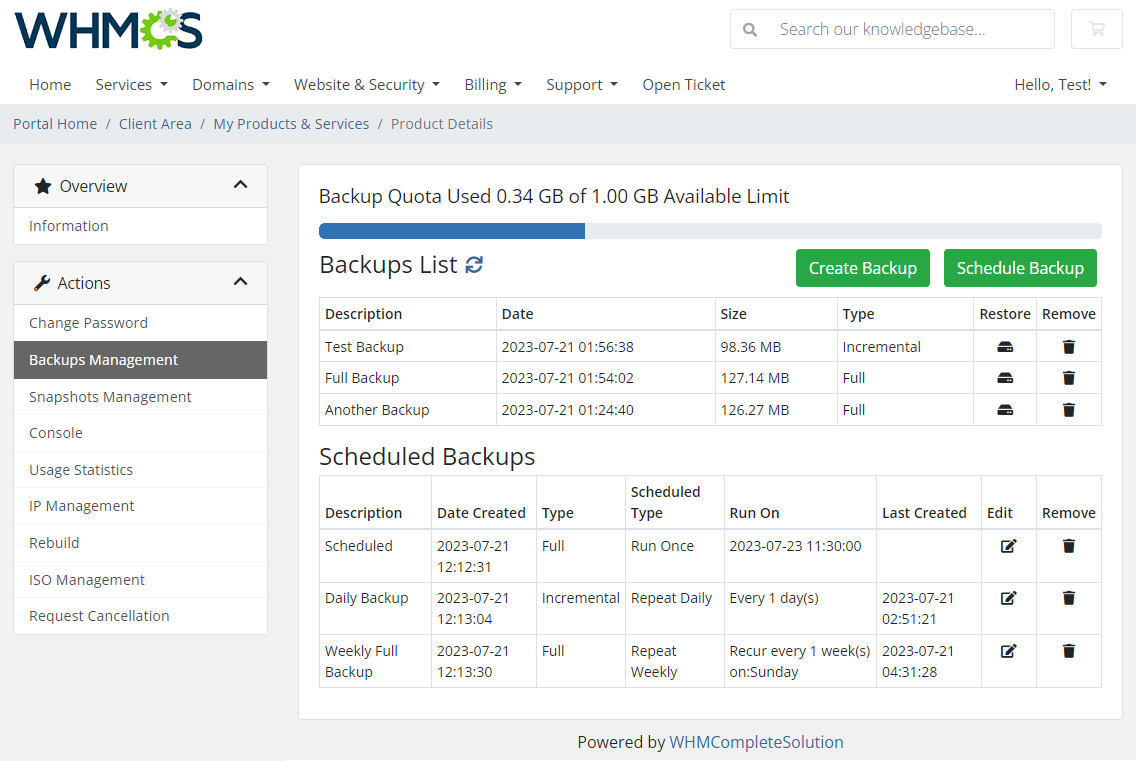Viewport: 1136px width, 761px height.
Task: Edit the Daily Backup schedule
Action: [x=1008, y=597]
